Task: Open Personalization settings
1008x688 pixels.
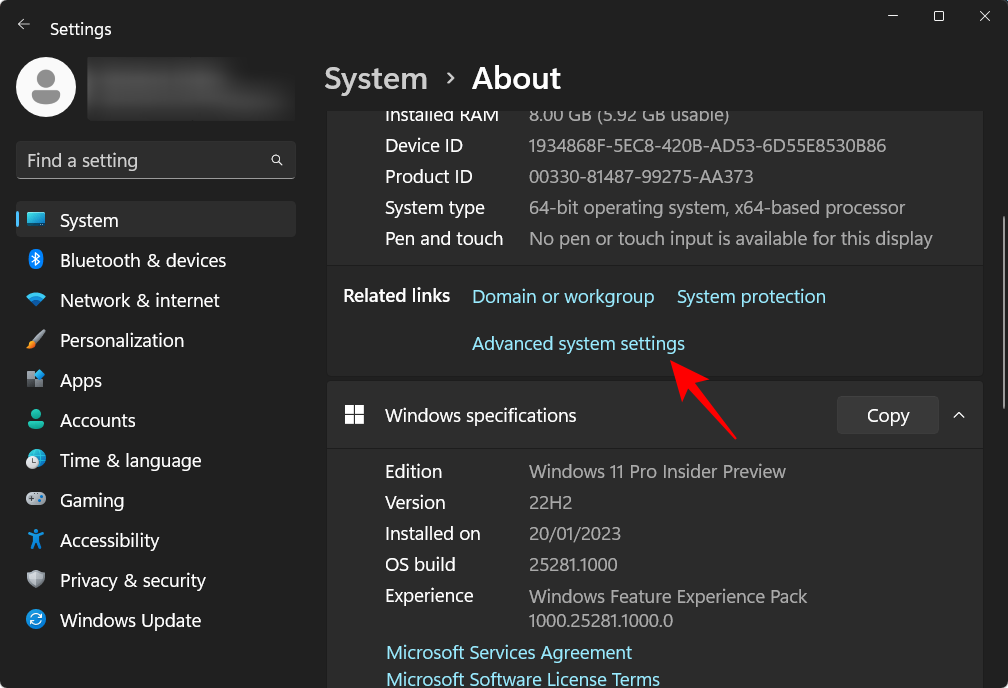Action: tap(120, 340)
